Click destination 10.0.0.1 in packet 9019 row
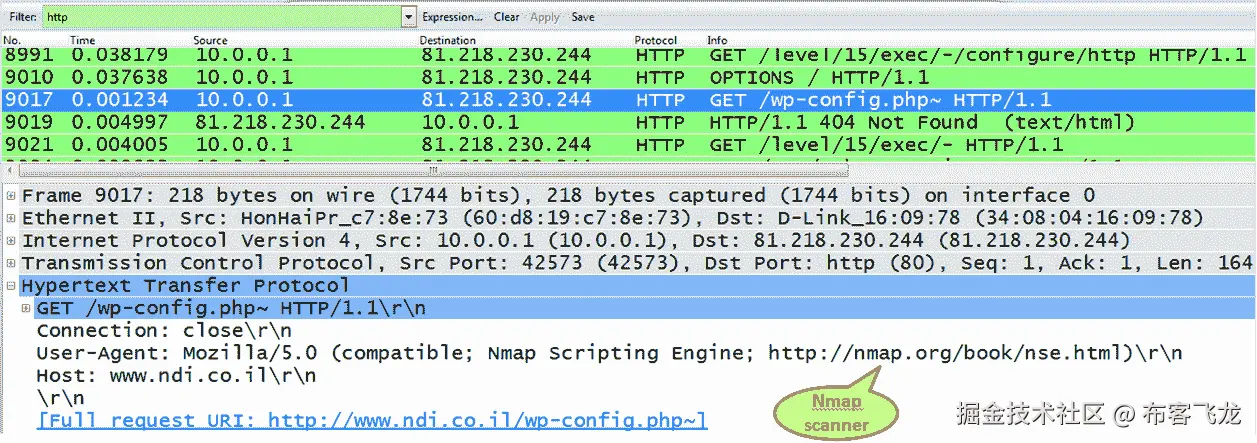1257x443 pixels. tap(470, 122)
